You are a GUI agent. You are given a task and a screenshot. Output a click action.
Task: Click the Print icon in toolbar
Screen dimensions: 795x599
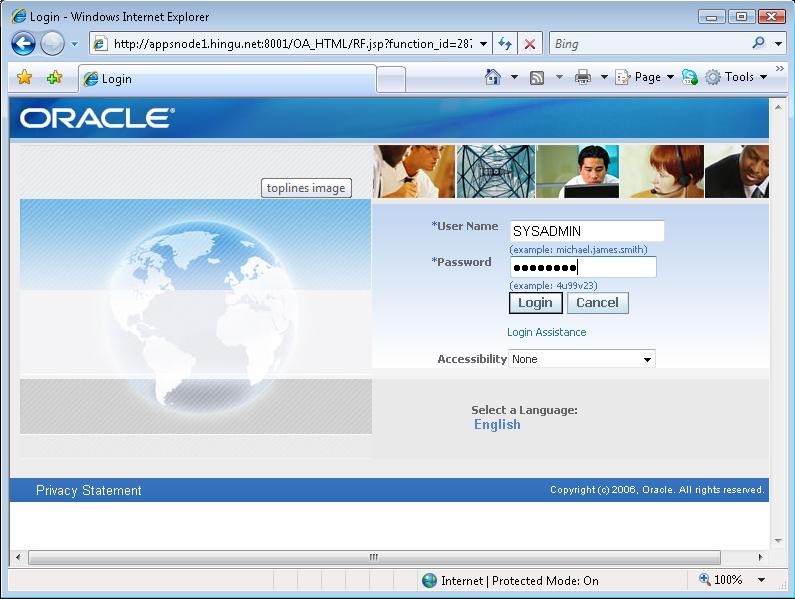pyautogui.click(x=582, y=77)
